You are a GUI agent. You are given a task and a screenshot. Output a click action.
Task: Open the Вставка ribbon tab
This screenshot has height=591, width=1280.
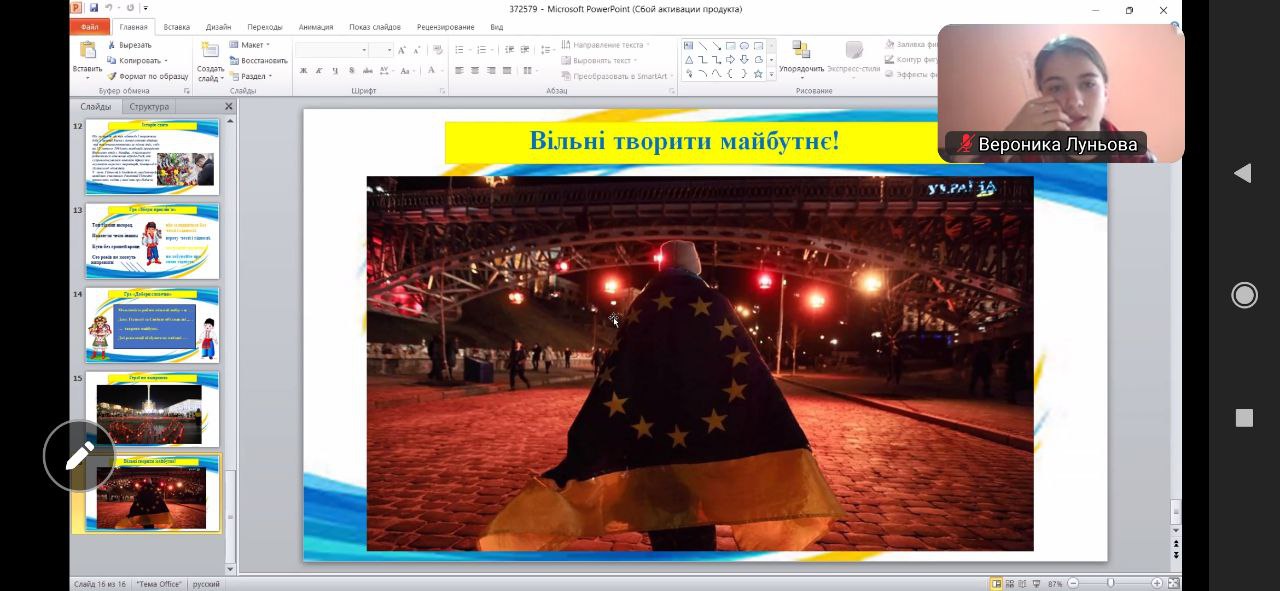tap(176, 27)
